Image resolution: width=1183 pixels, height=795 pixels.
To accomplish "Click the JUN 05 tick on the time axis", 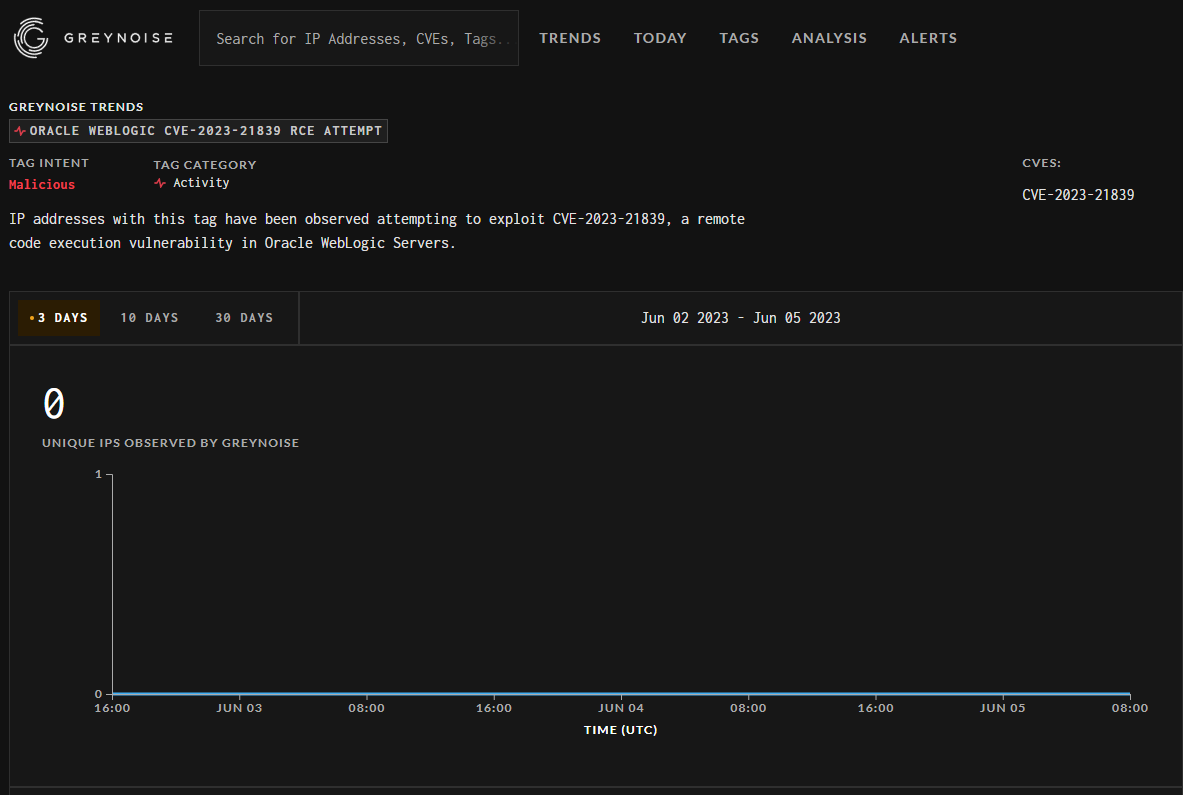I will point(1003,708).
